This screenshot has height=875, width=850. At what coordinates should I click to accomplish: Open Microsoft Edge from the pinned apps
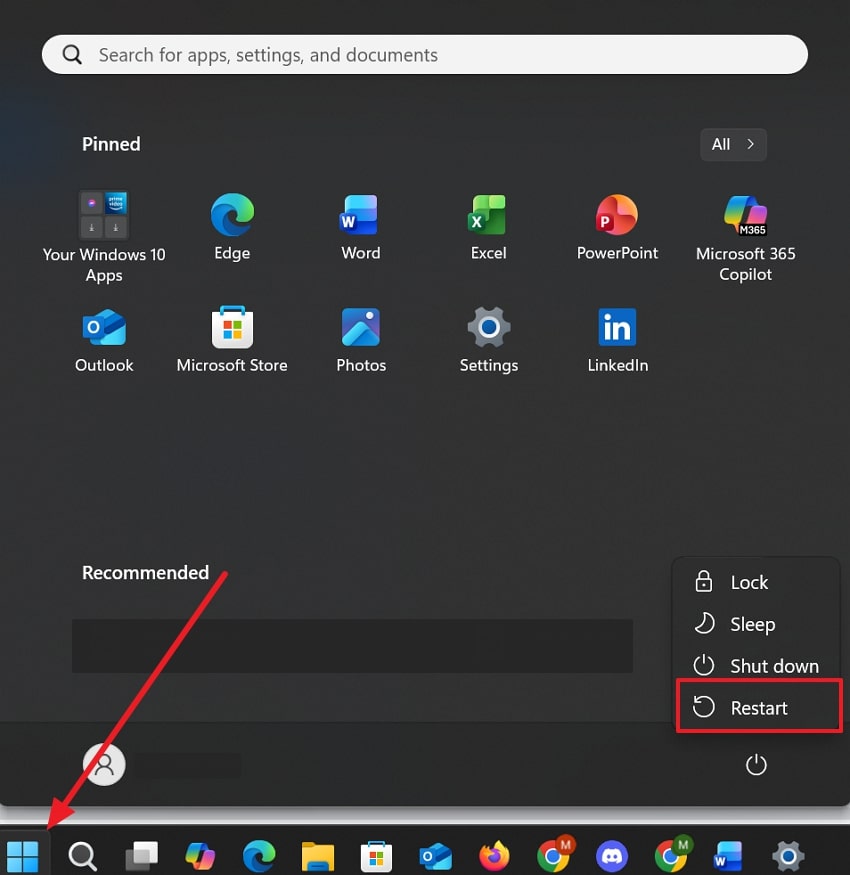232,226
